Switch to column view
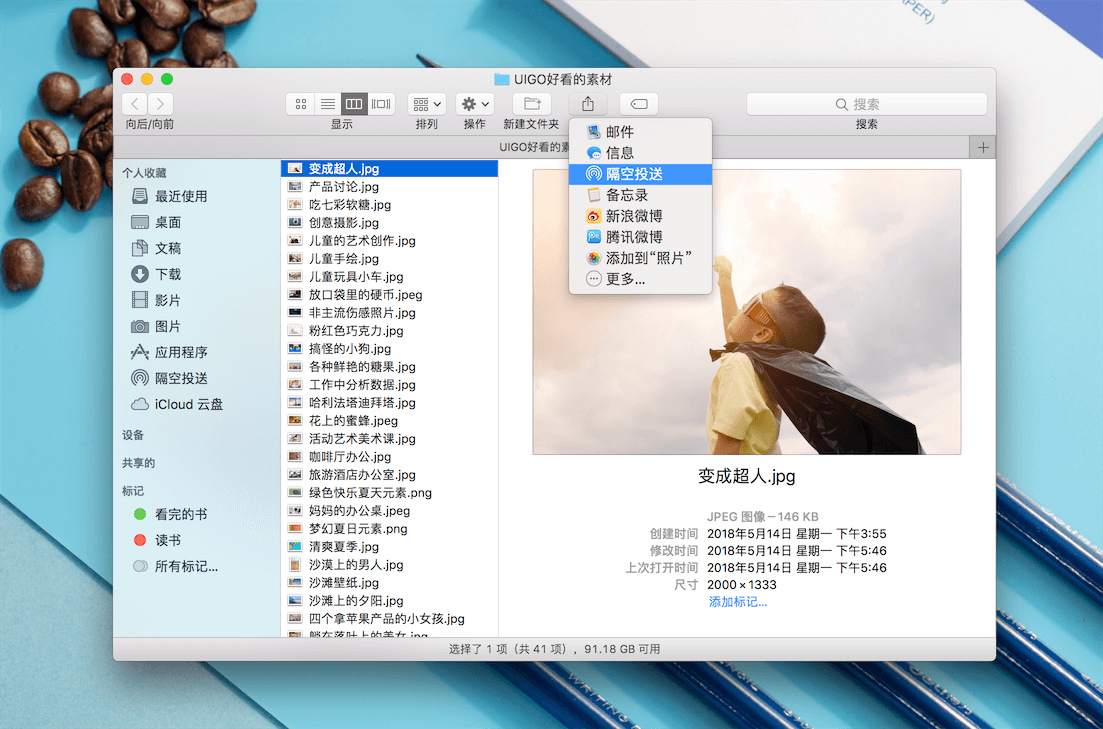The width and height of the screenshot is (1103, 729). 354,104
